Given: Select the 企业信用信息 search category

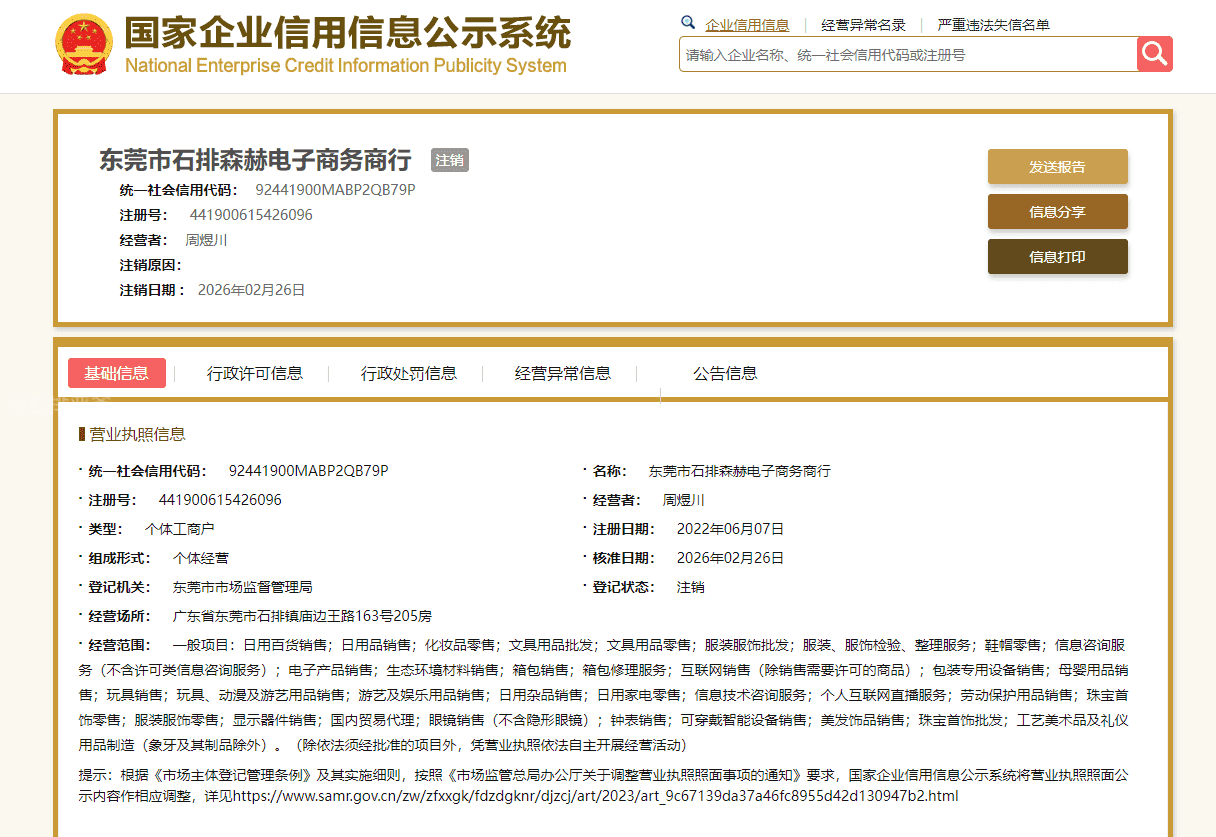Looking at the screenshot, I should tap(747, 25).
